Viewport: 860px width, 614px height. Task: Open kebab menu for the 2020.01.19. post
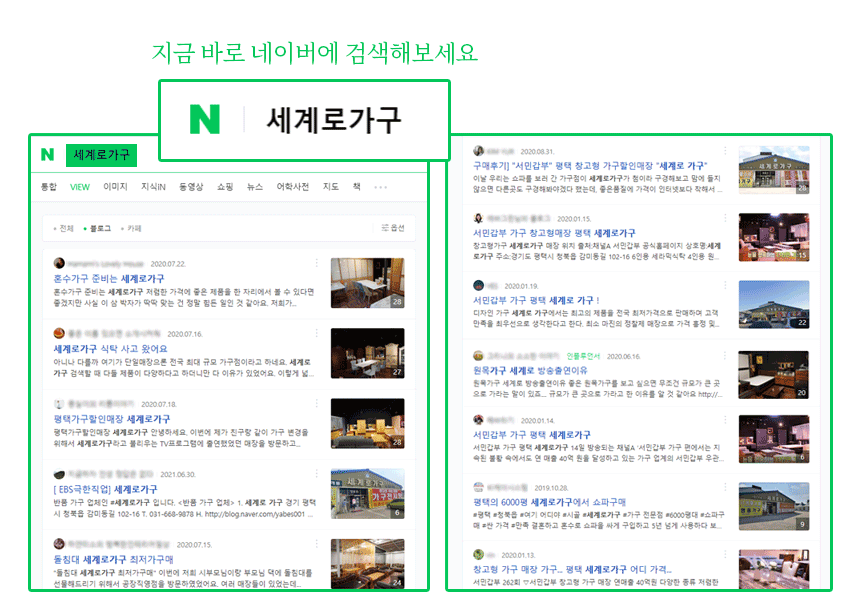click(725, 286)
